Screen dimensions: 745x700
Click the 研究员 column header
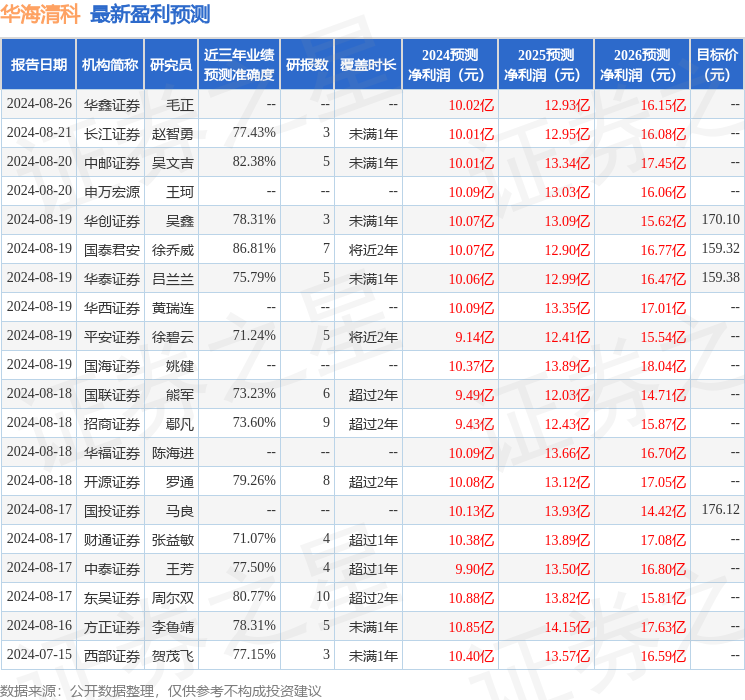coord(171,65)
